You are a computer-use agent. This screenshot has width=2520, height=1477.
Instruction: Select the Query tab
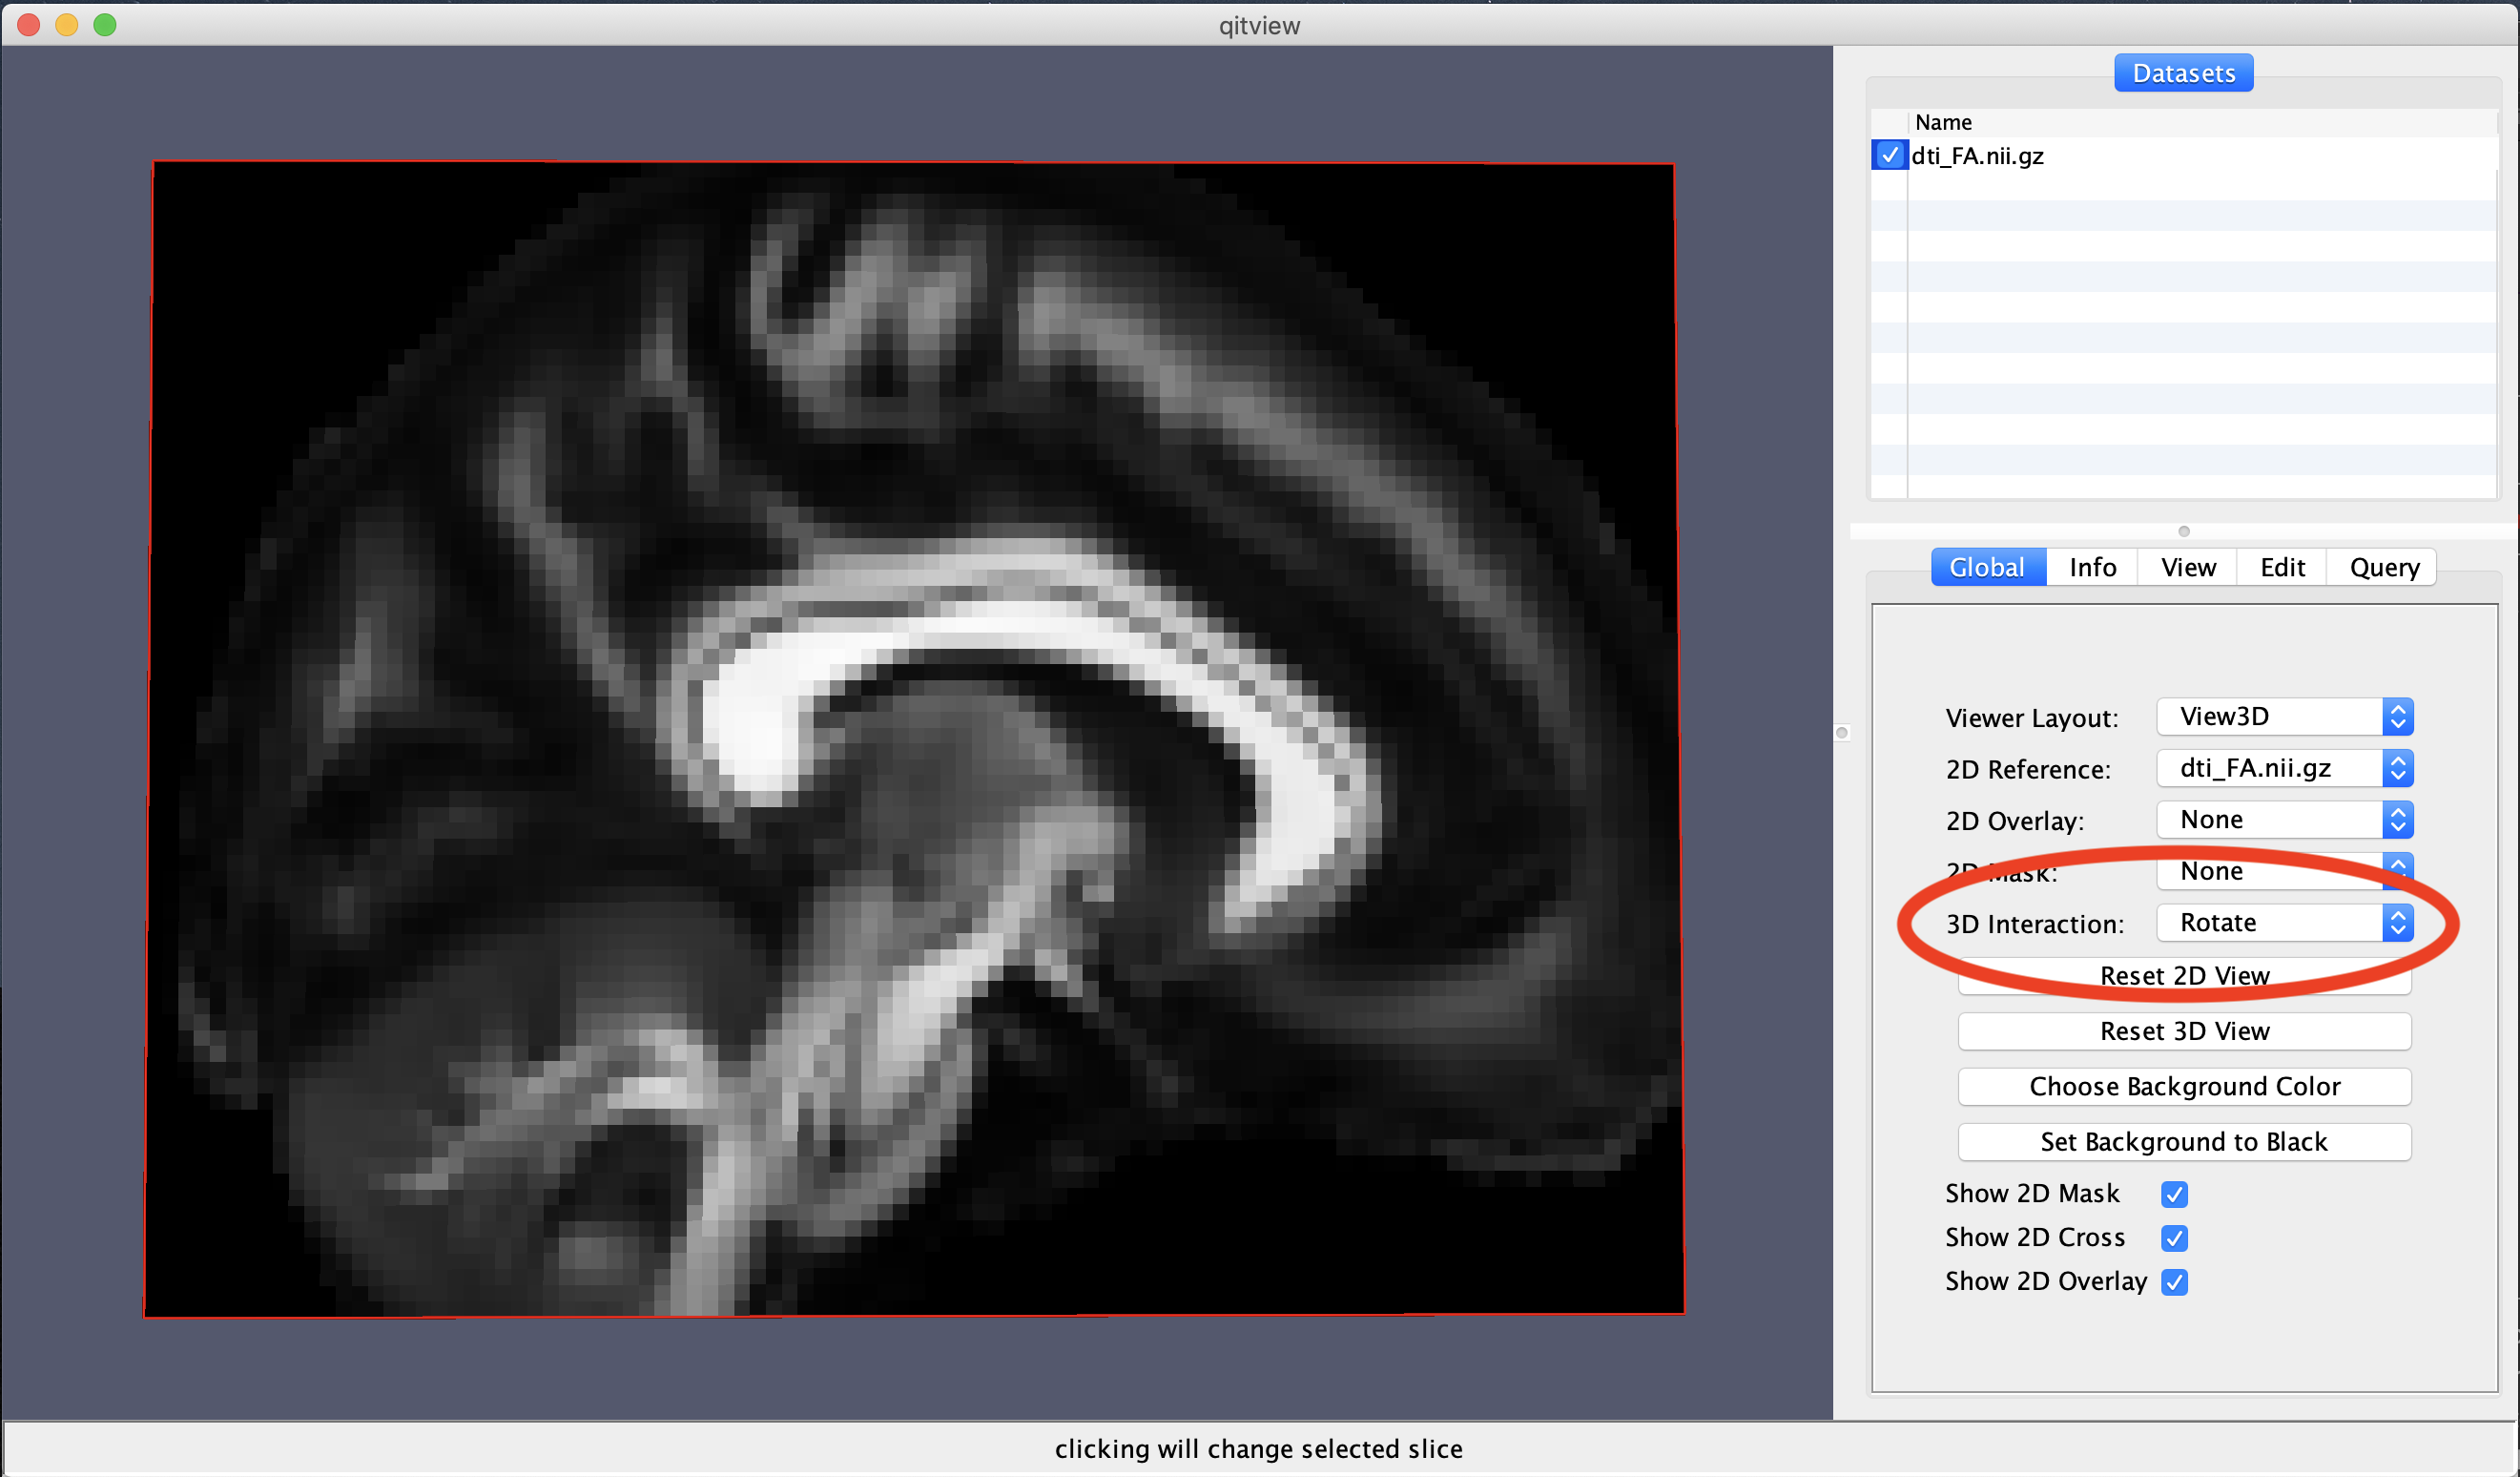tap(2384, 567)
